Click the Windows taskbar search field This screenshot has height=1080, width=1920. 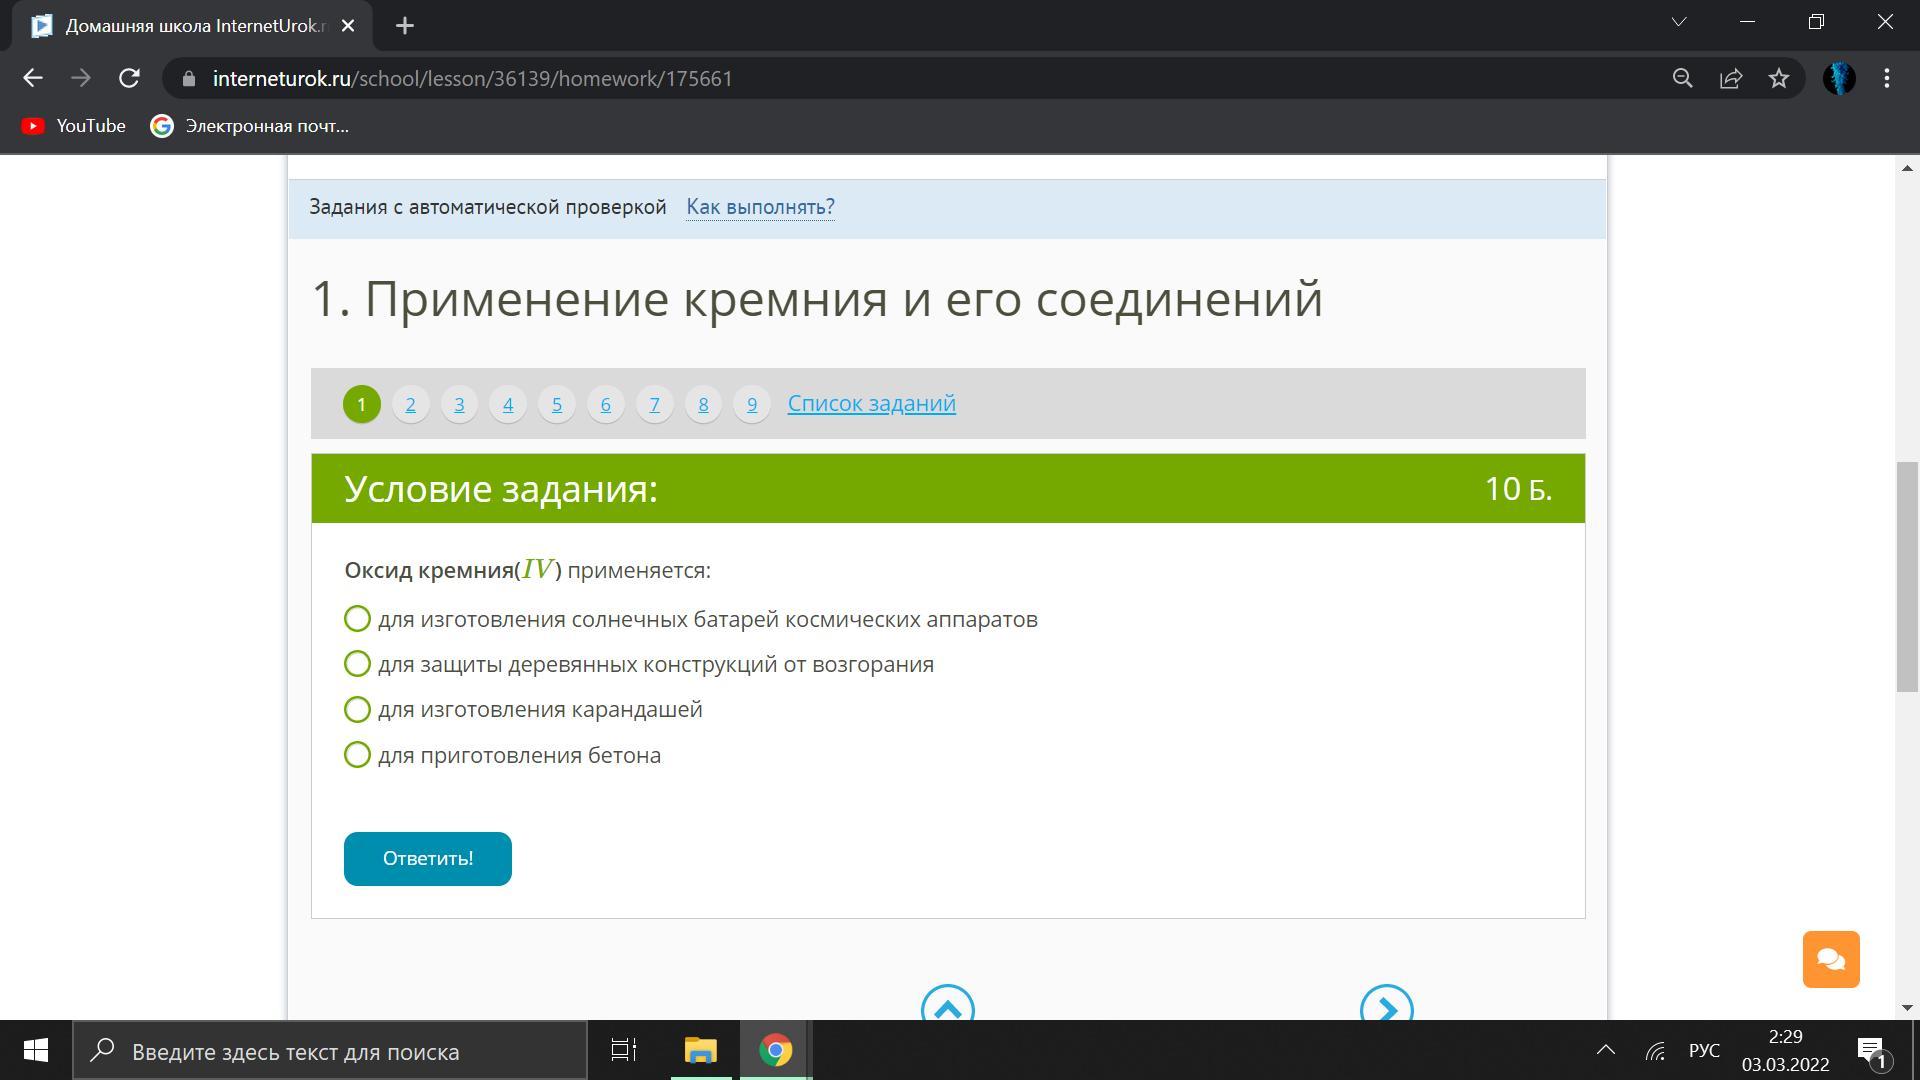click(x=330, y=1051)
